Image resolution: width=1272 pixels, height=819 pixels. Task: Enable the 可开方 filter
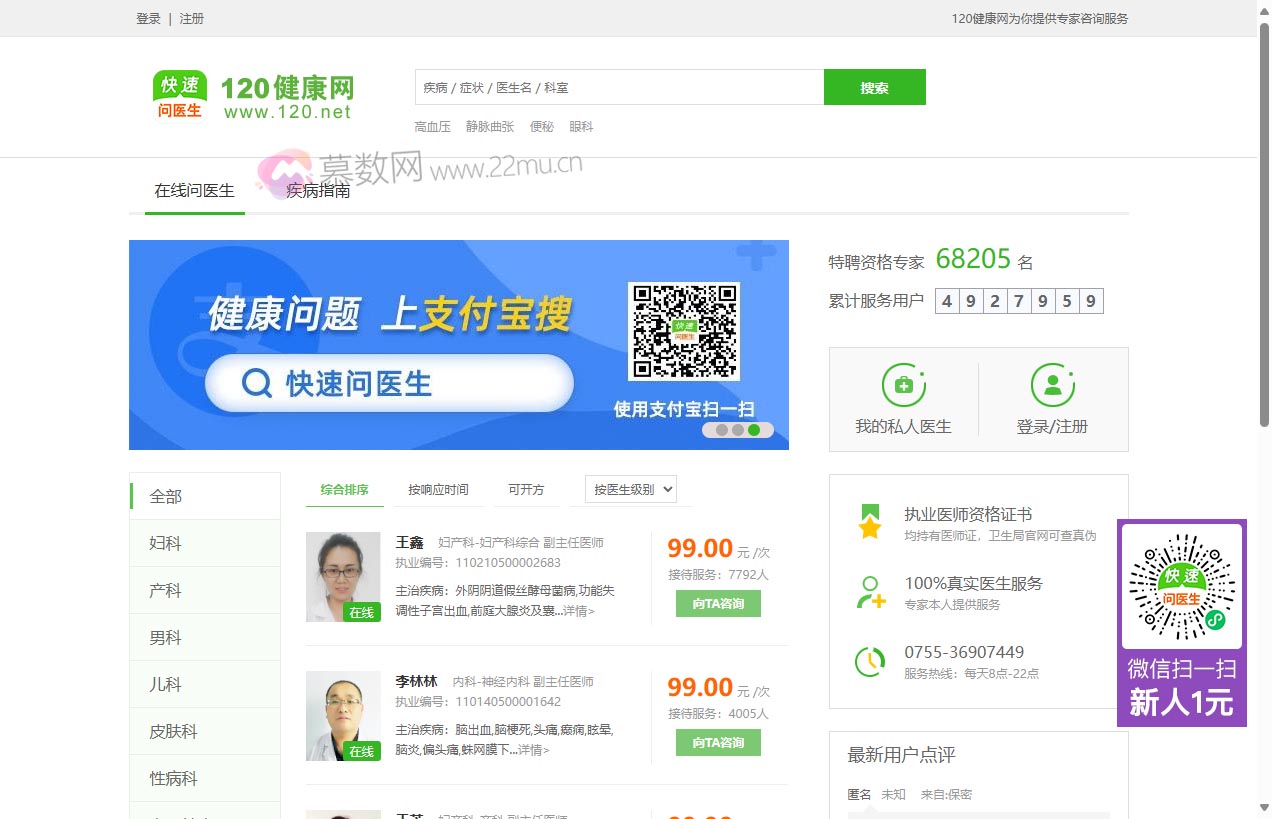[526, 490]
